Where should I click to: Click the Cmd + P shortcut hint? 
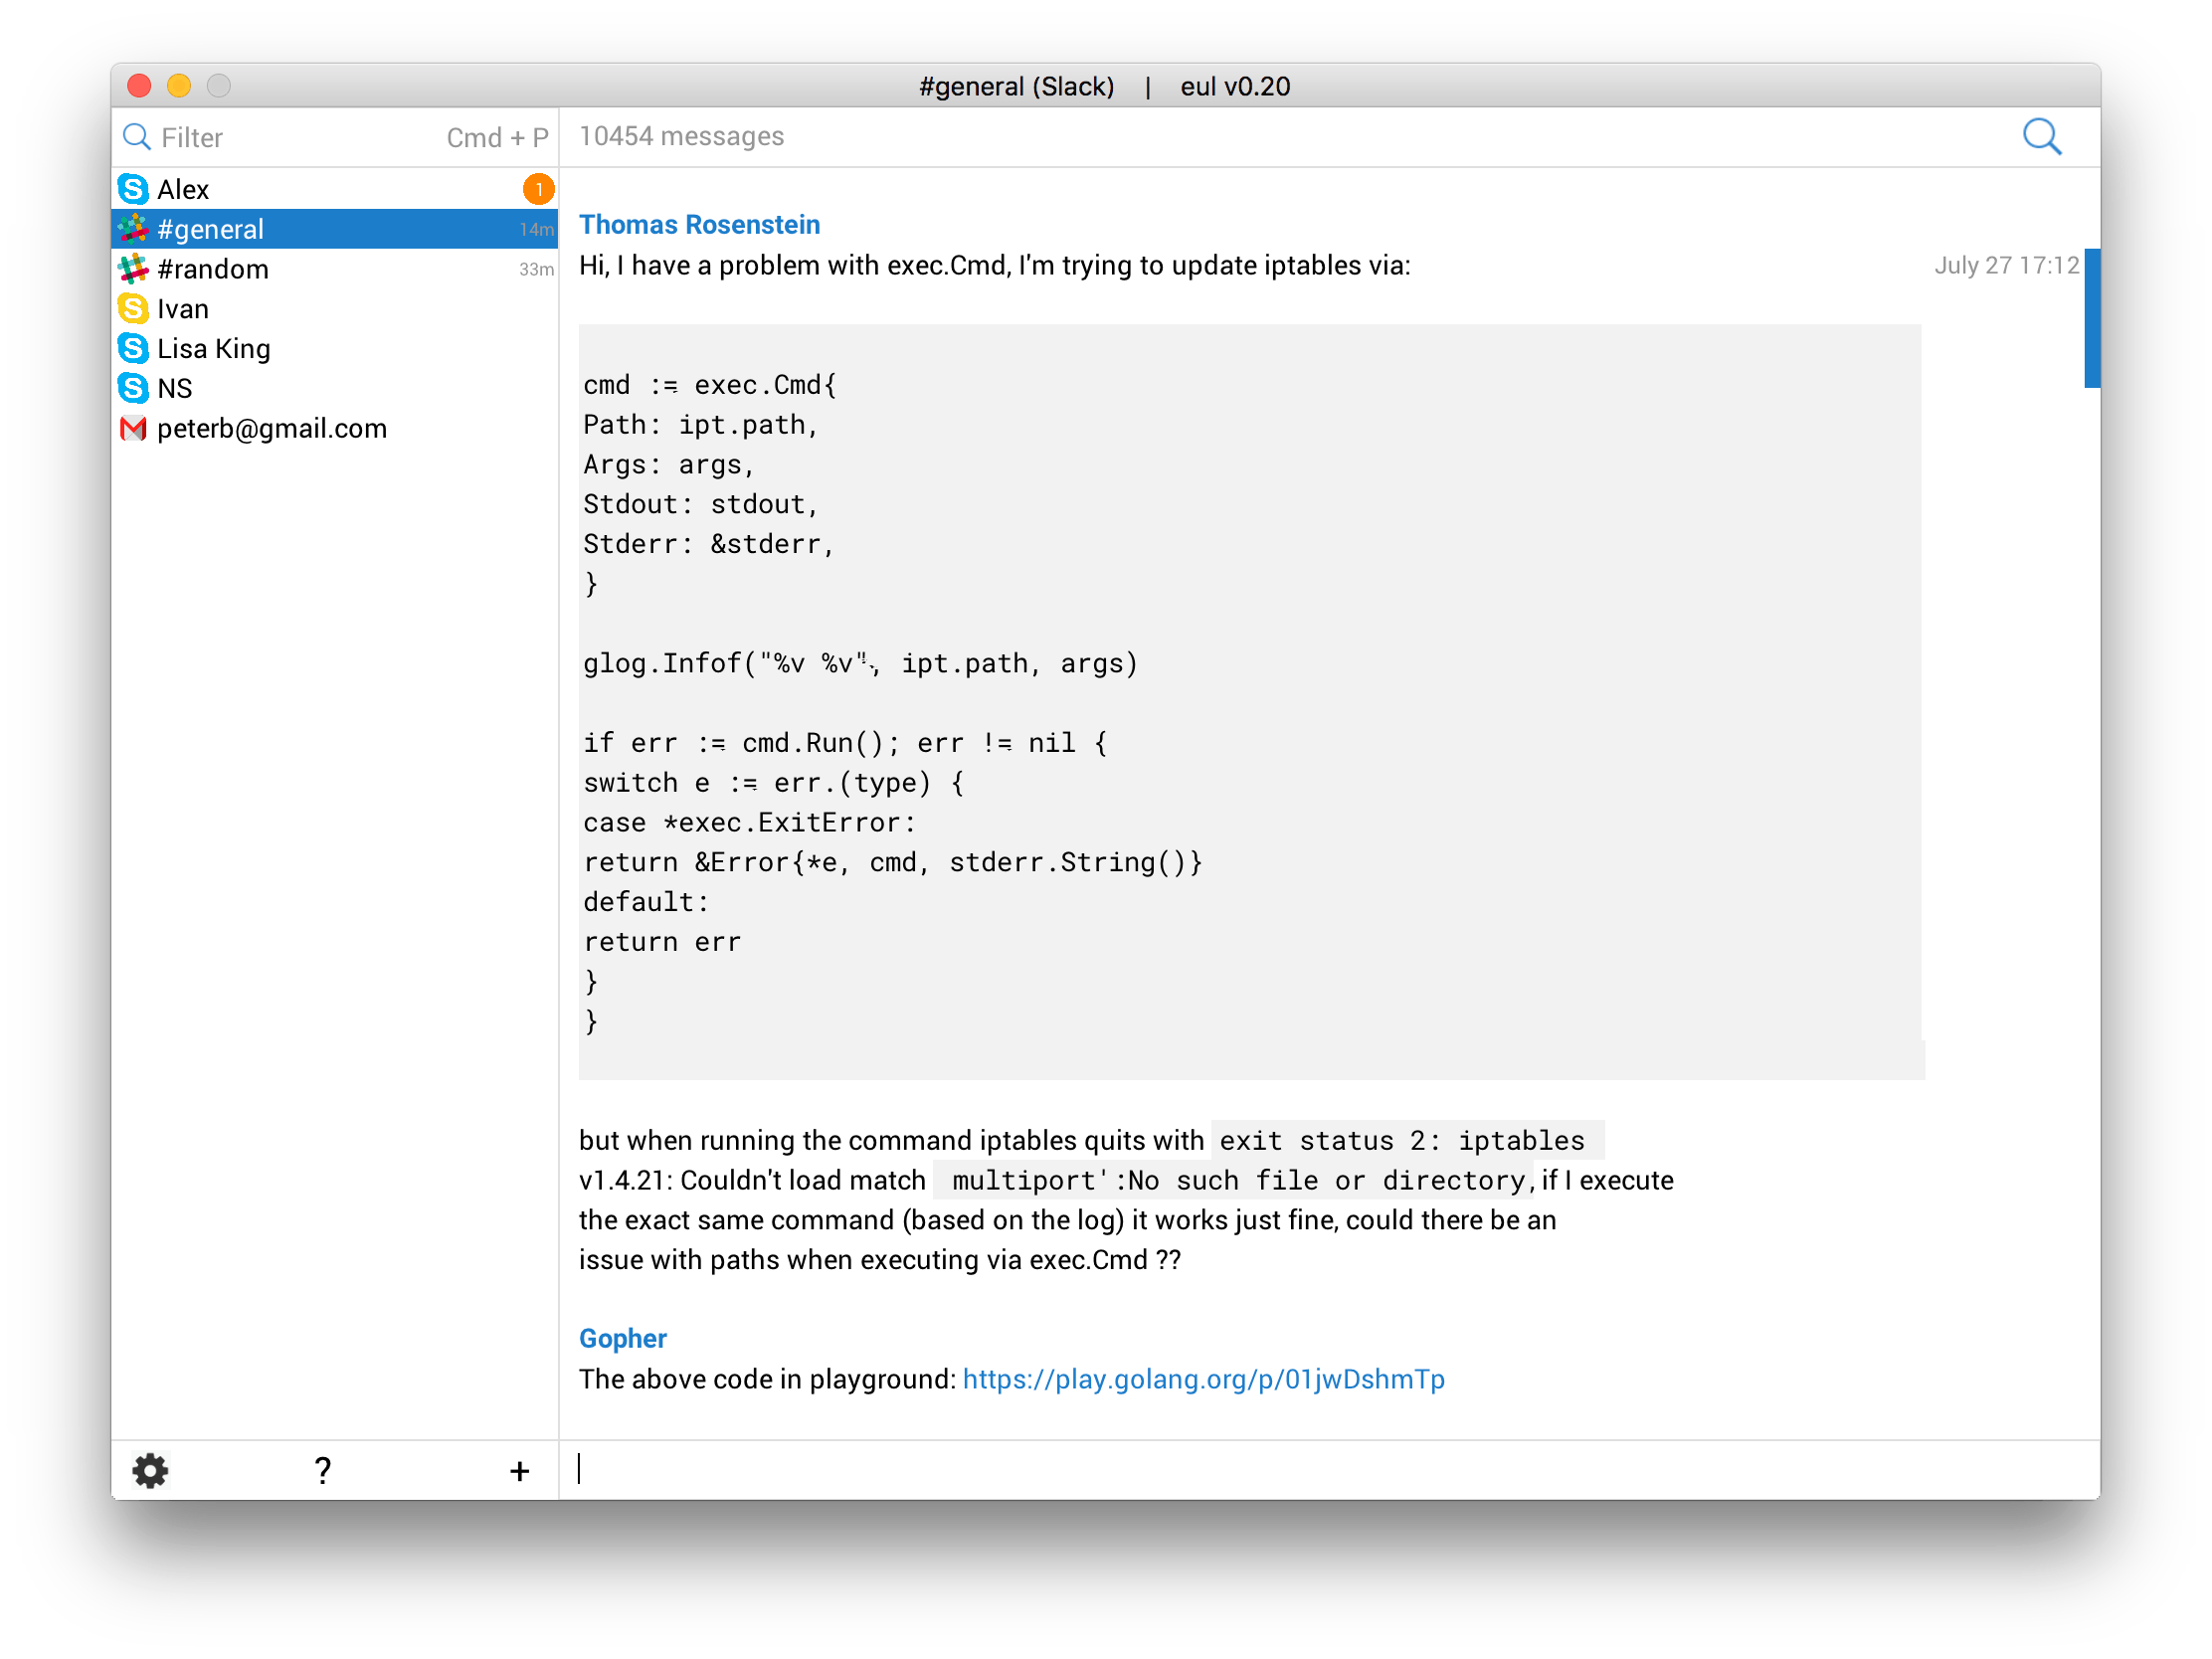point(497,138)
